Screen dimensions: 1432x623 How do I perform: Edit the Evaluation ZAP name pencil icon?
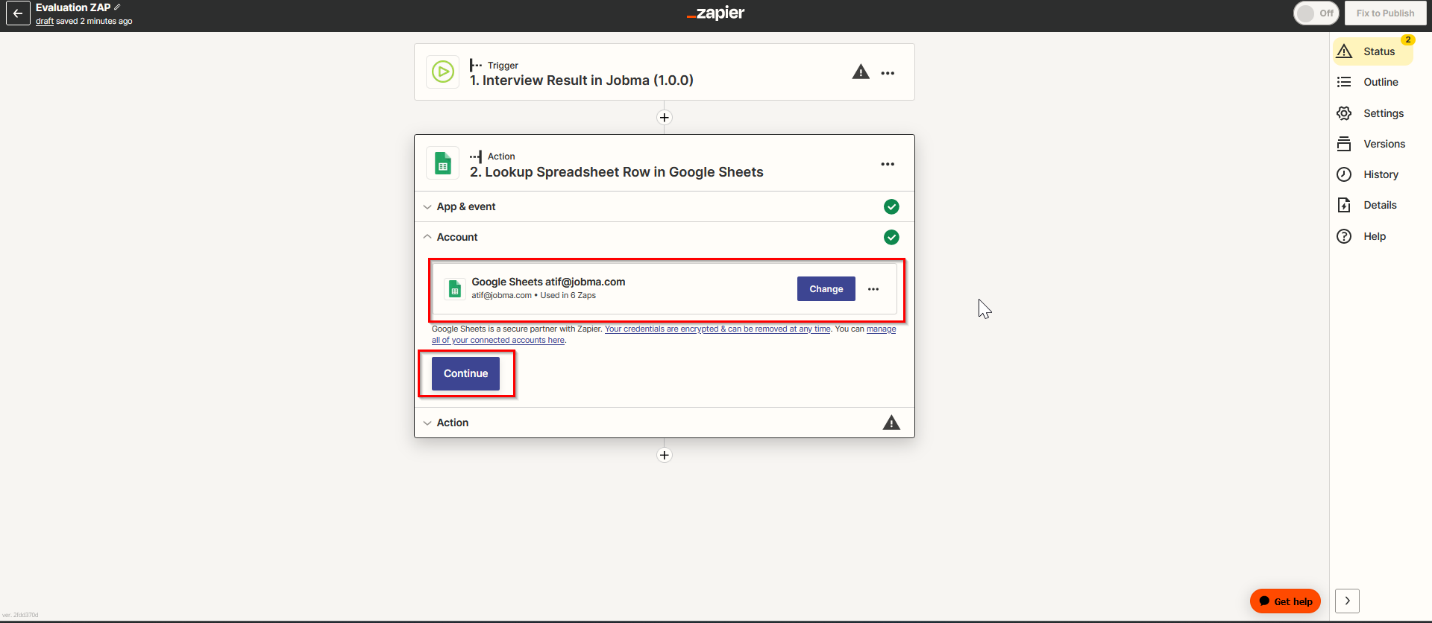(118, 7)
